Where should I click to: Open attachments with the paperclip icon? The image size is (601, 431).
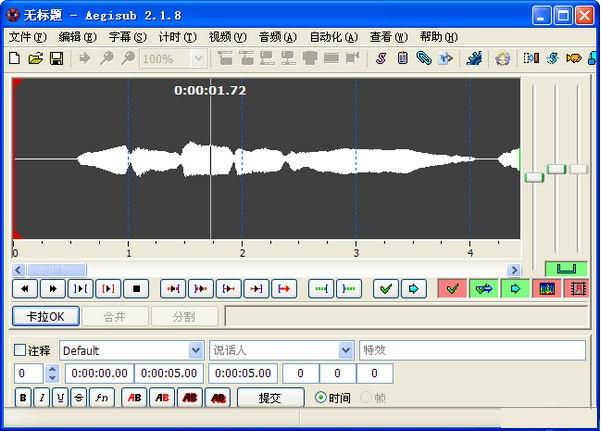[x=424, y=59]
